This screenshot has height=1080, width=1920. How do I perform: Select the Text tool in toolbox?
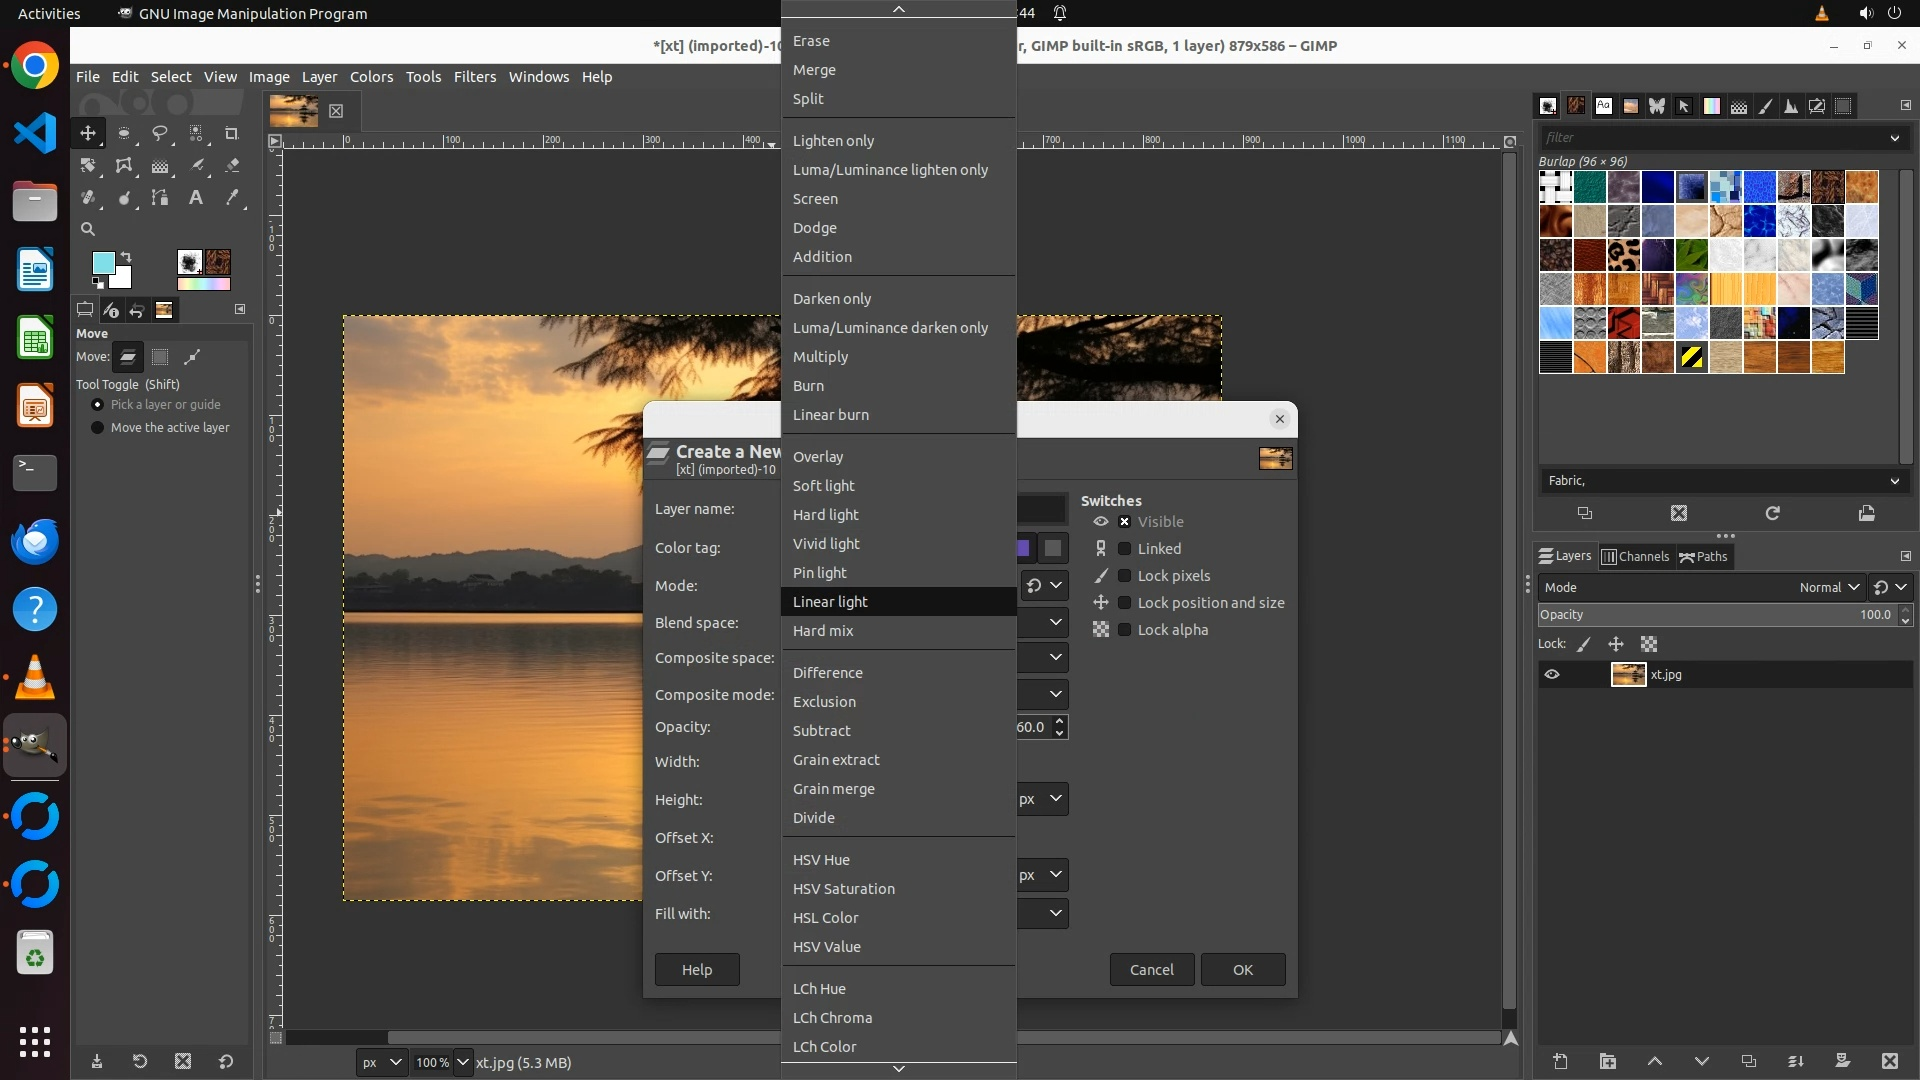click(x=196, y=197)
